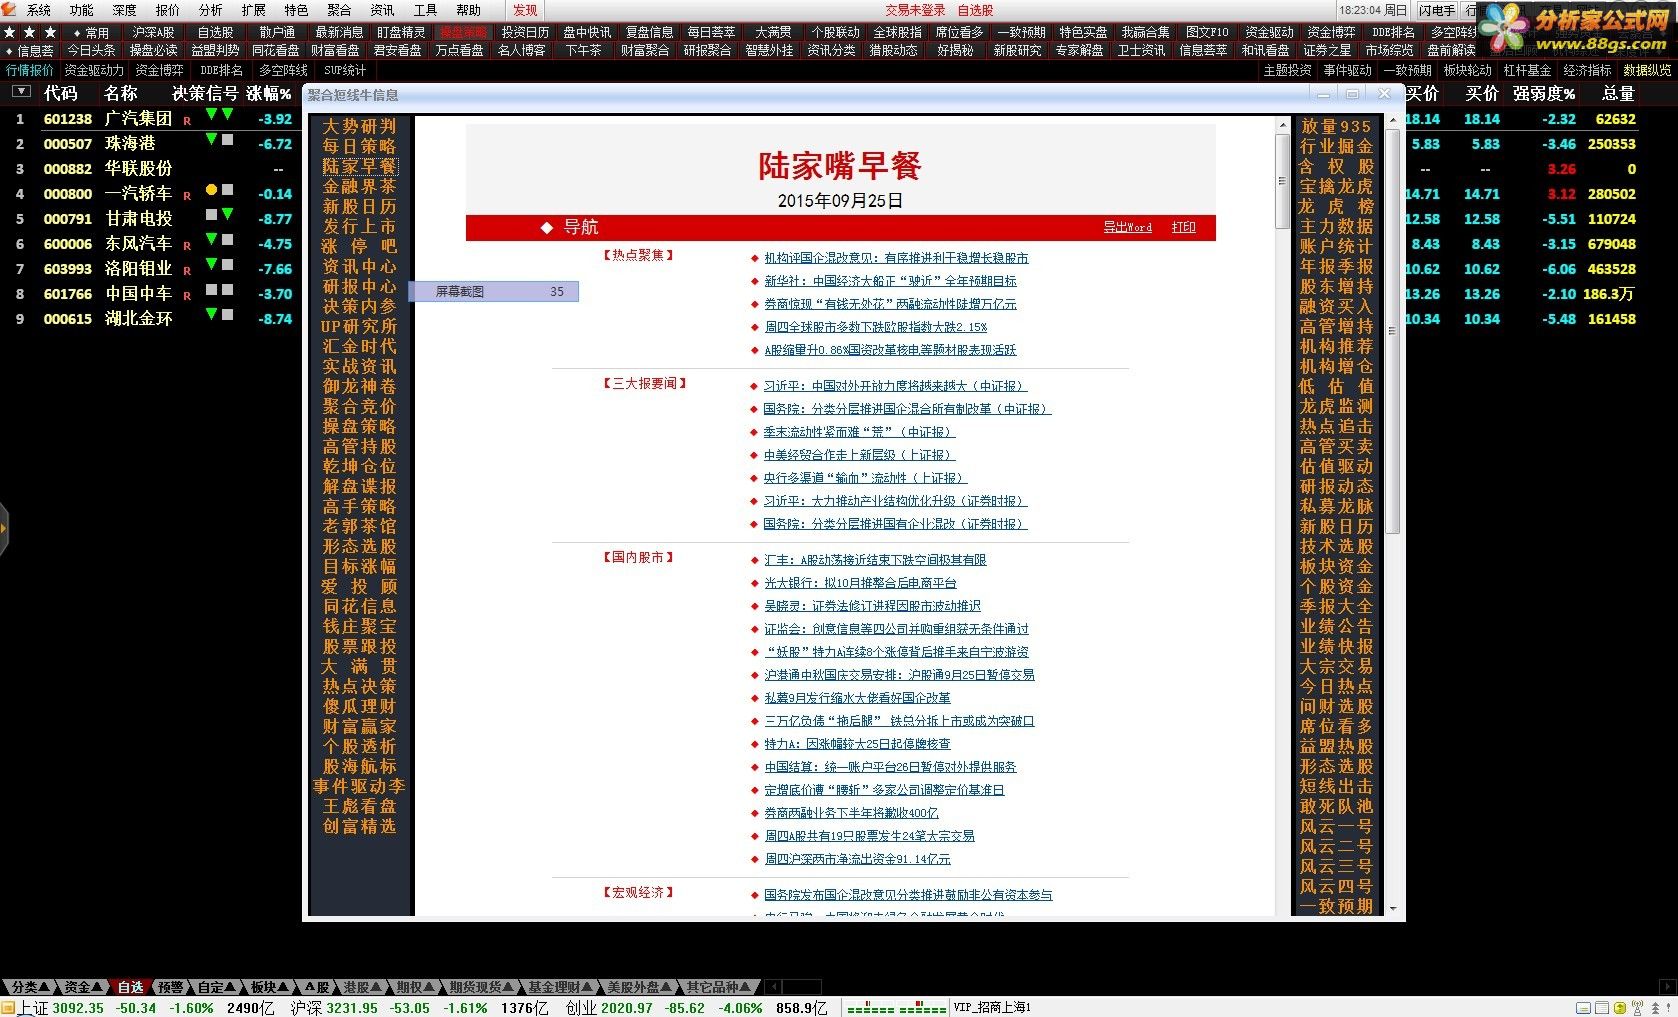Image resolution: width=1678 pixels, height=1017 pixels.
Task: Click the 打印 link
Action: point(1183,227)
